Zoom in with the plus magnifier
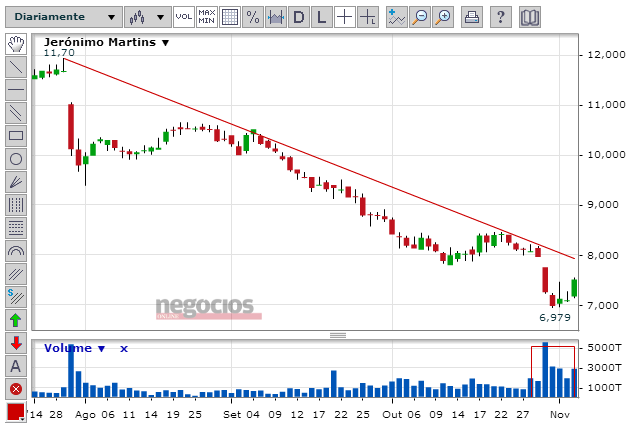Viewport: 635px width, 428px height. [443, 17]
